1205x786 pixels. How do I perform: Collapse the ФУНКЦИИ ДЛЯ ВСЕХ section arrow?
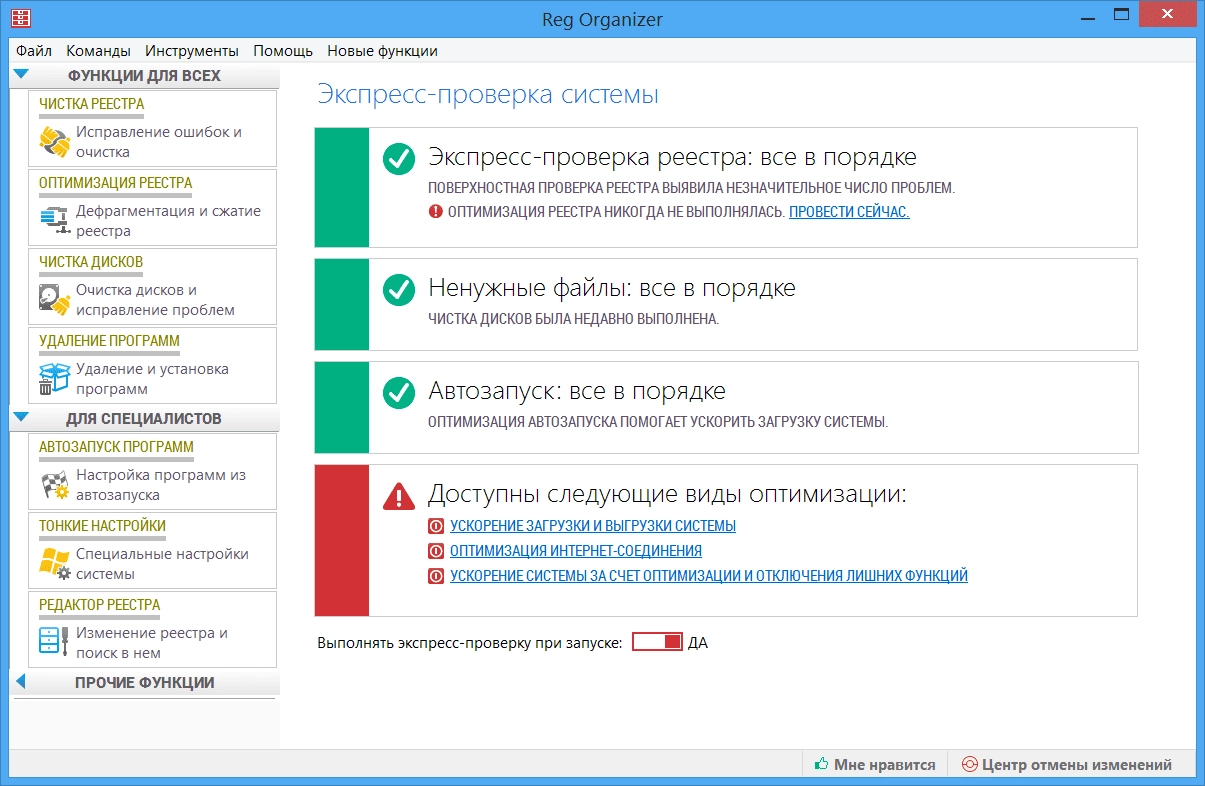coord(22,74)
